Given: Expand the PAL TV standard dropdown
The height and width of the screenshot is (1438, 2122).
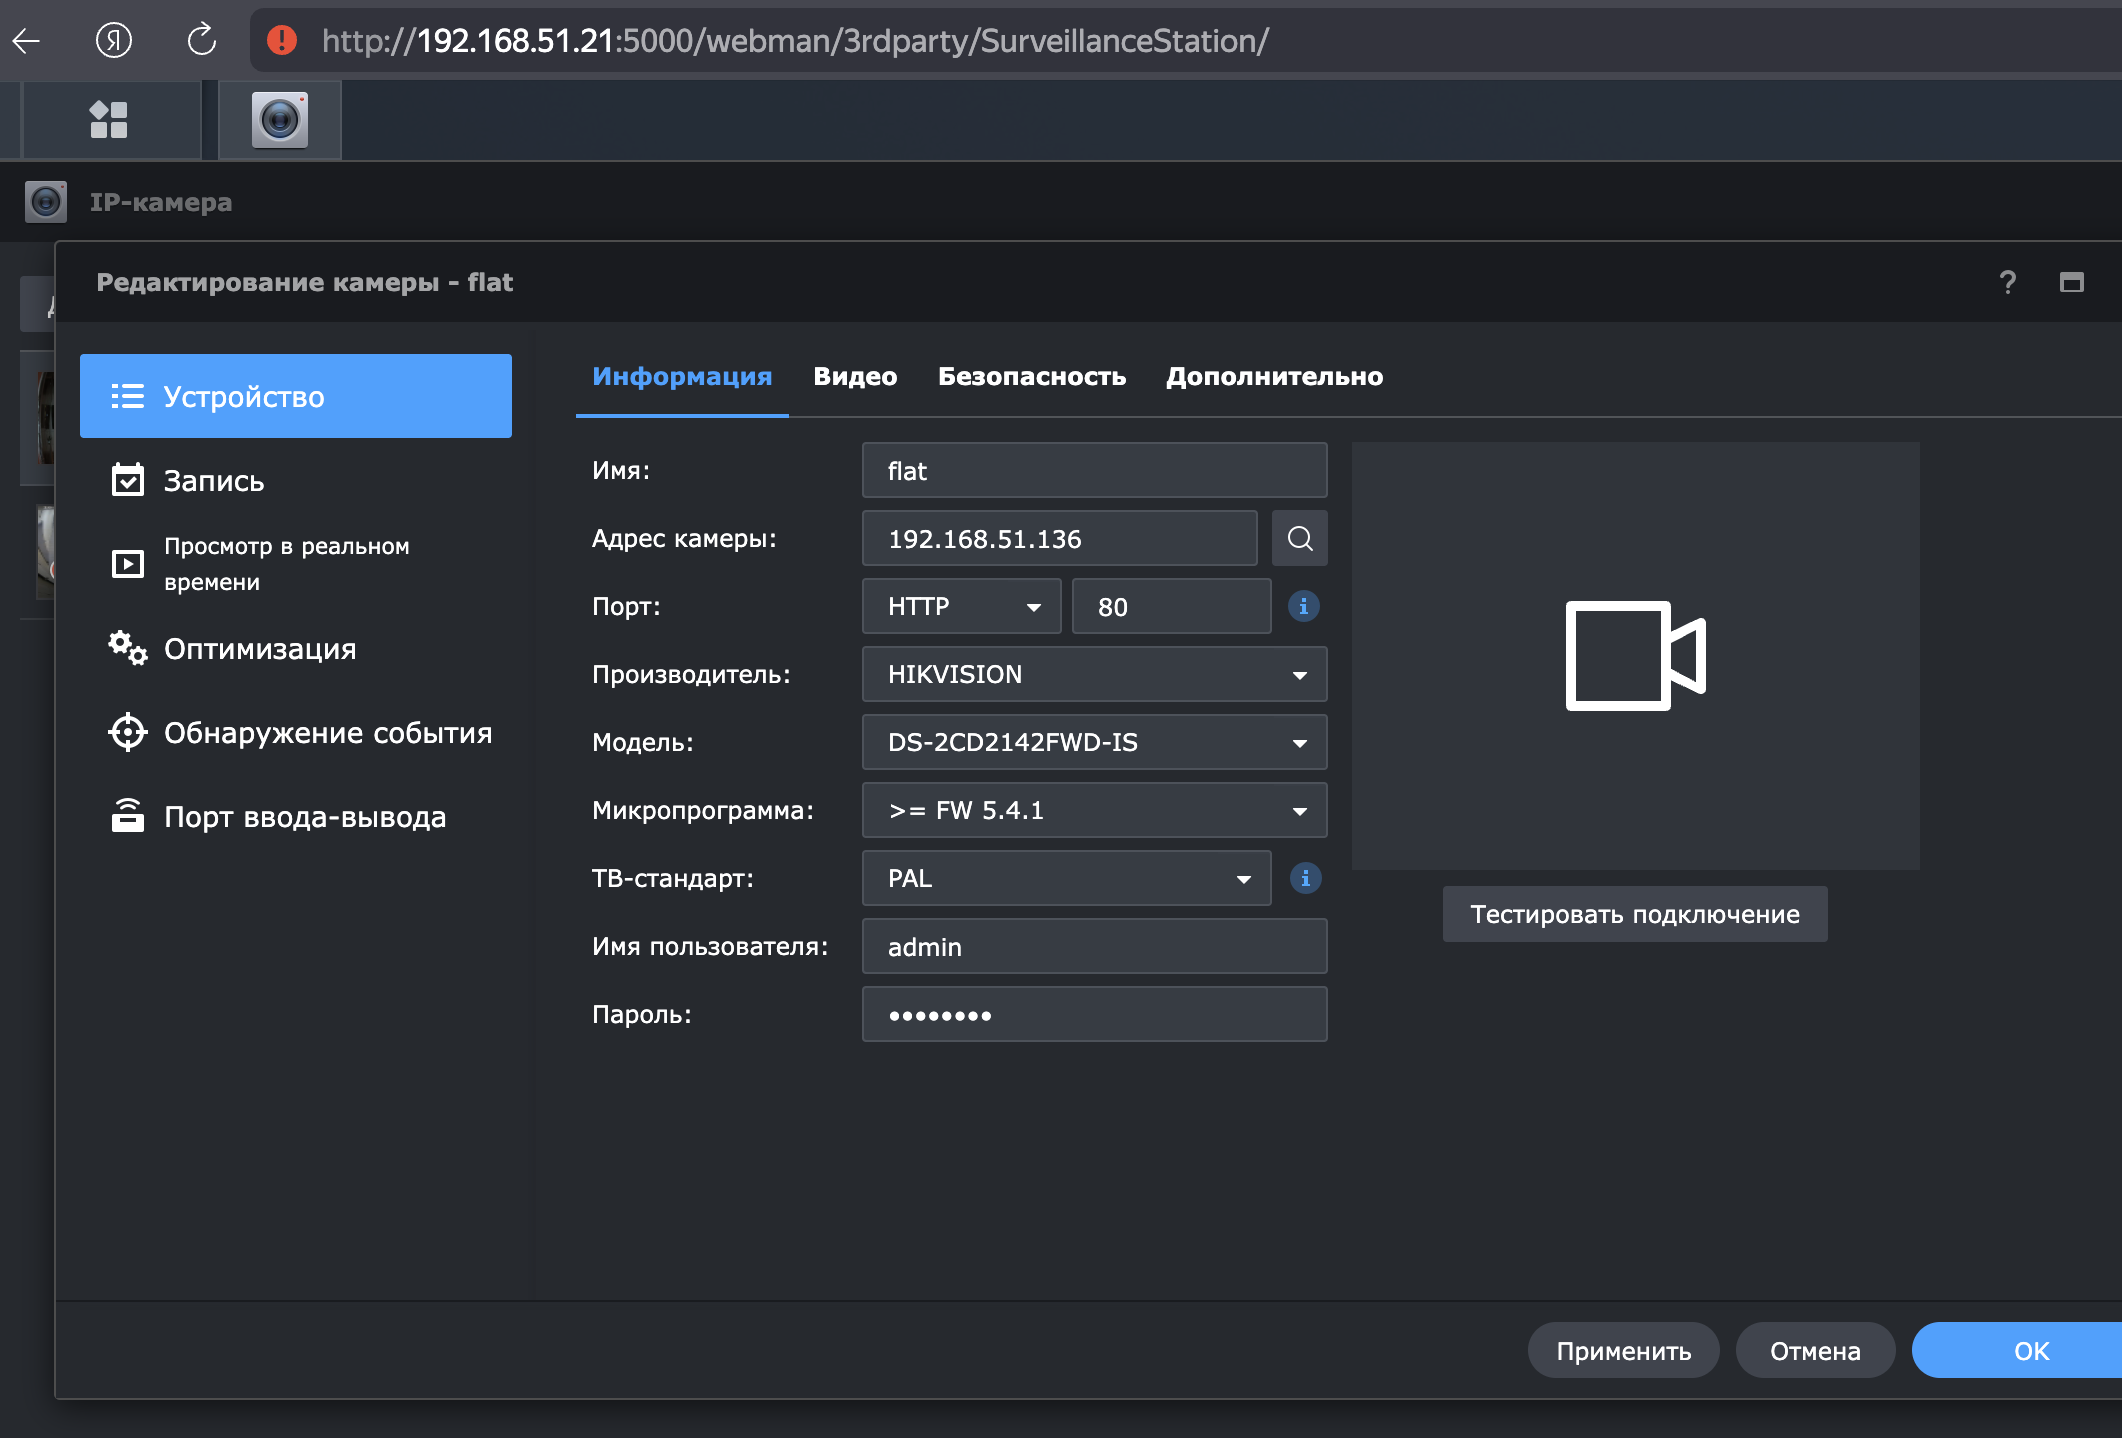Looking at the screenshot, I should tap(1066, 878).
